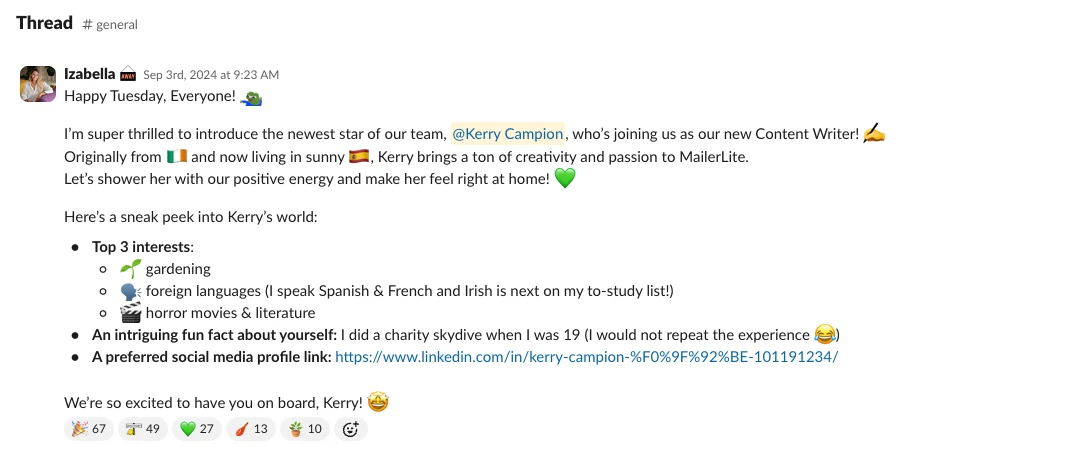1074x454 pixels.
Task: Click the clapperboard emoji next to horror movies
Action: click(x=130, y=313)
